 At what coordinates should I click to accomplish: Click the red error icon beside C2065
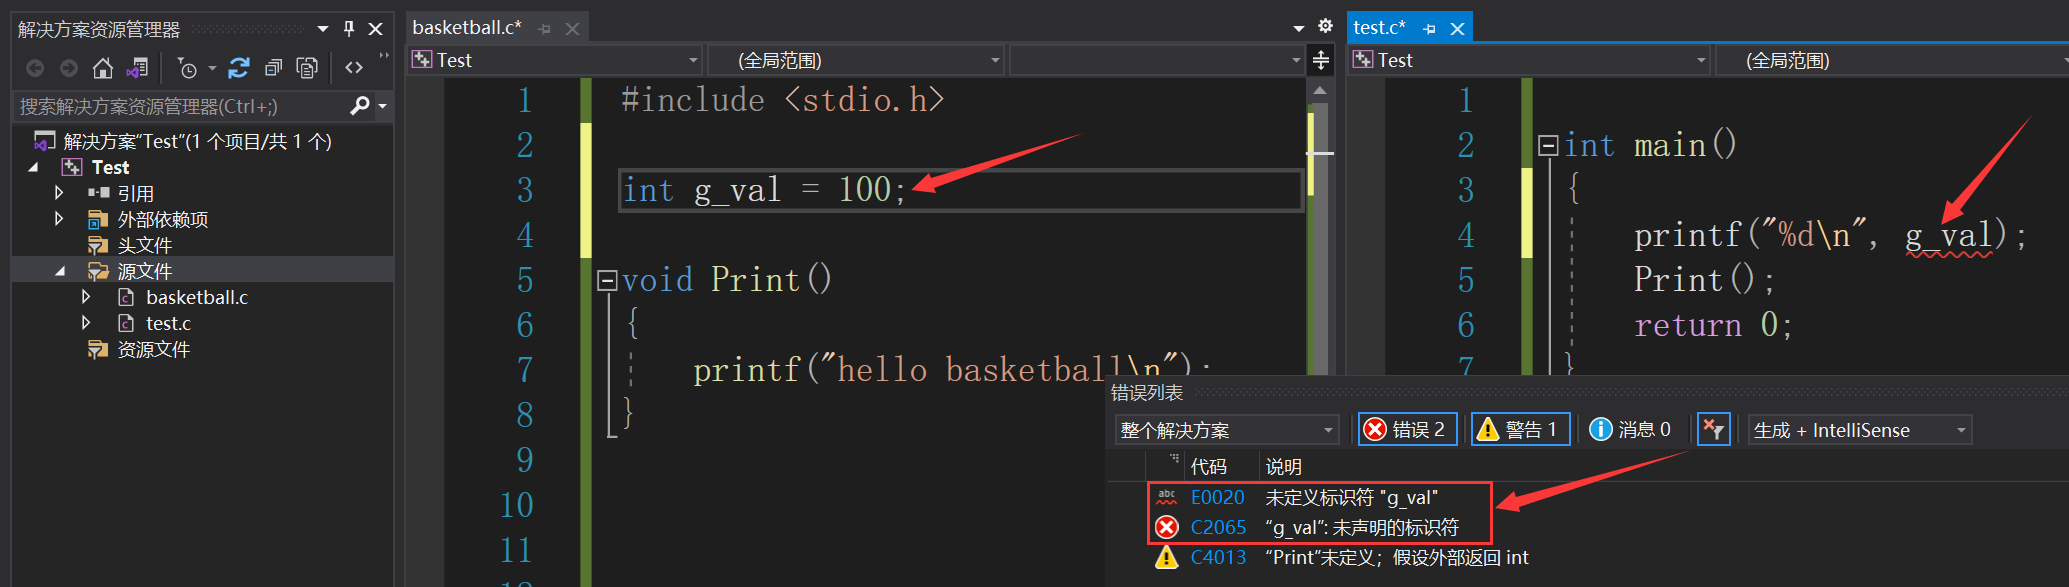(1167, 527)
